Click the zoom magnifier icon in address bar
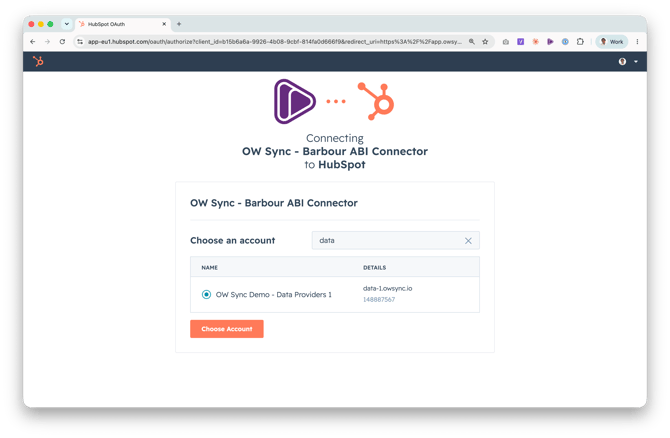 coord(472,41)
